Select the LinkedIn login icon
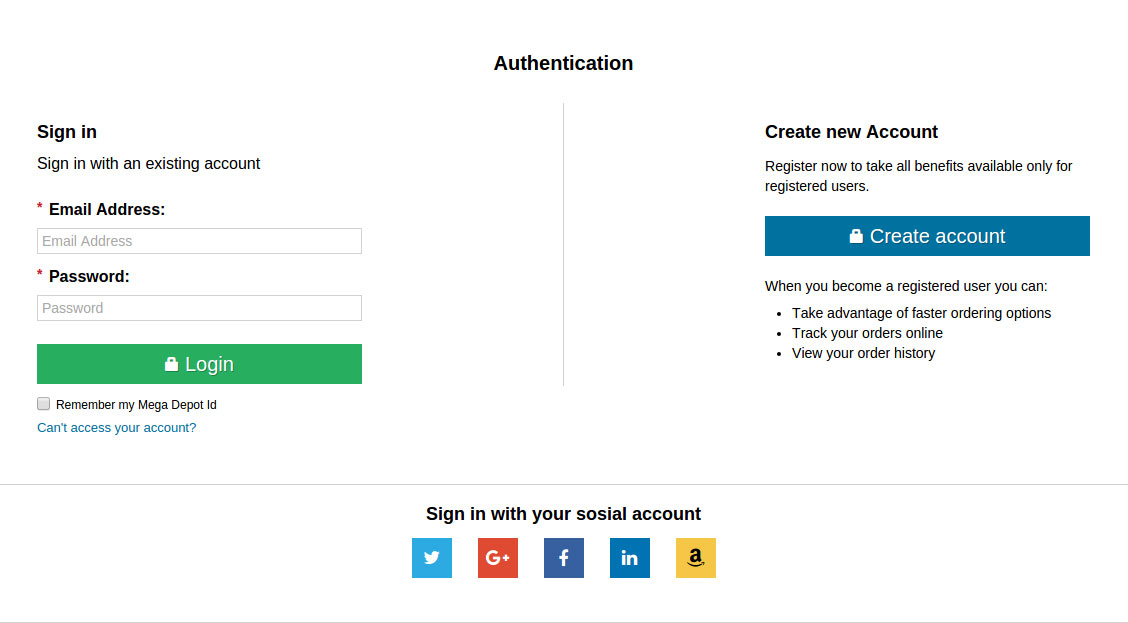 (x=630, y=558)
